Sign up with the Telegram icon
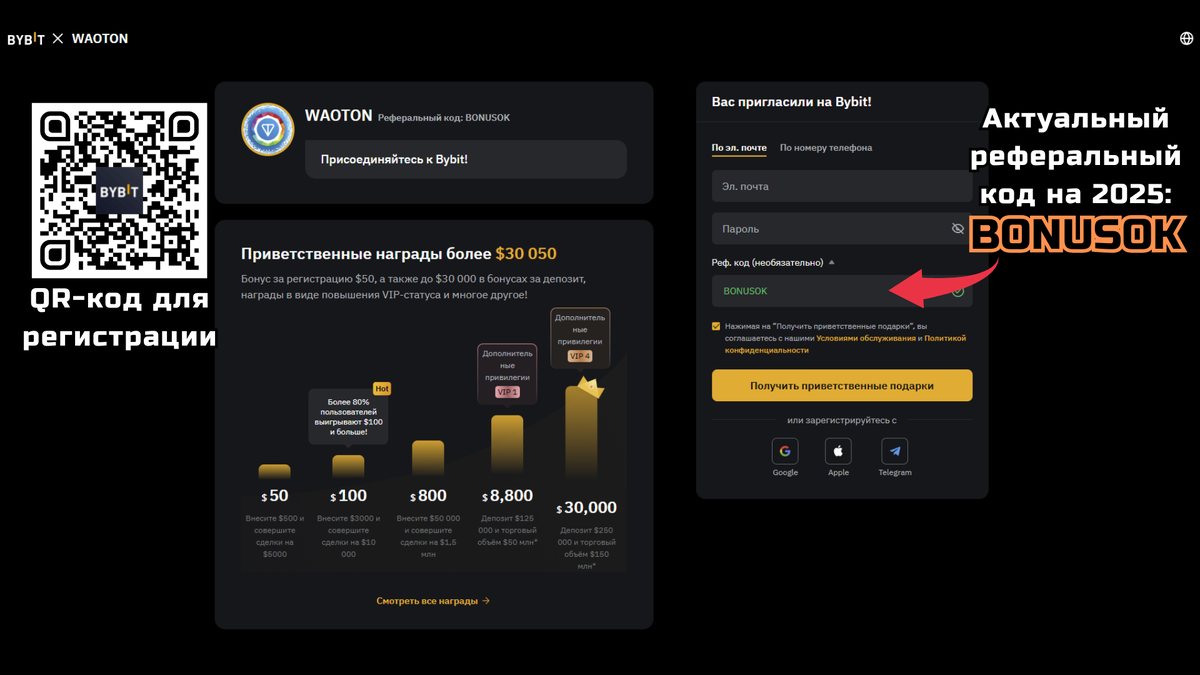Image resolution: width=1200 pixels, height=675 pixels. tap(895, 451)
